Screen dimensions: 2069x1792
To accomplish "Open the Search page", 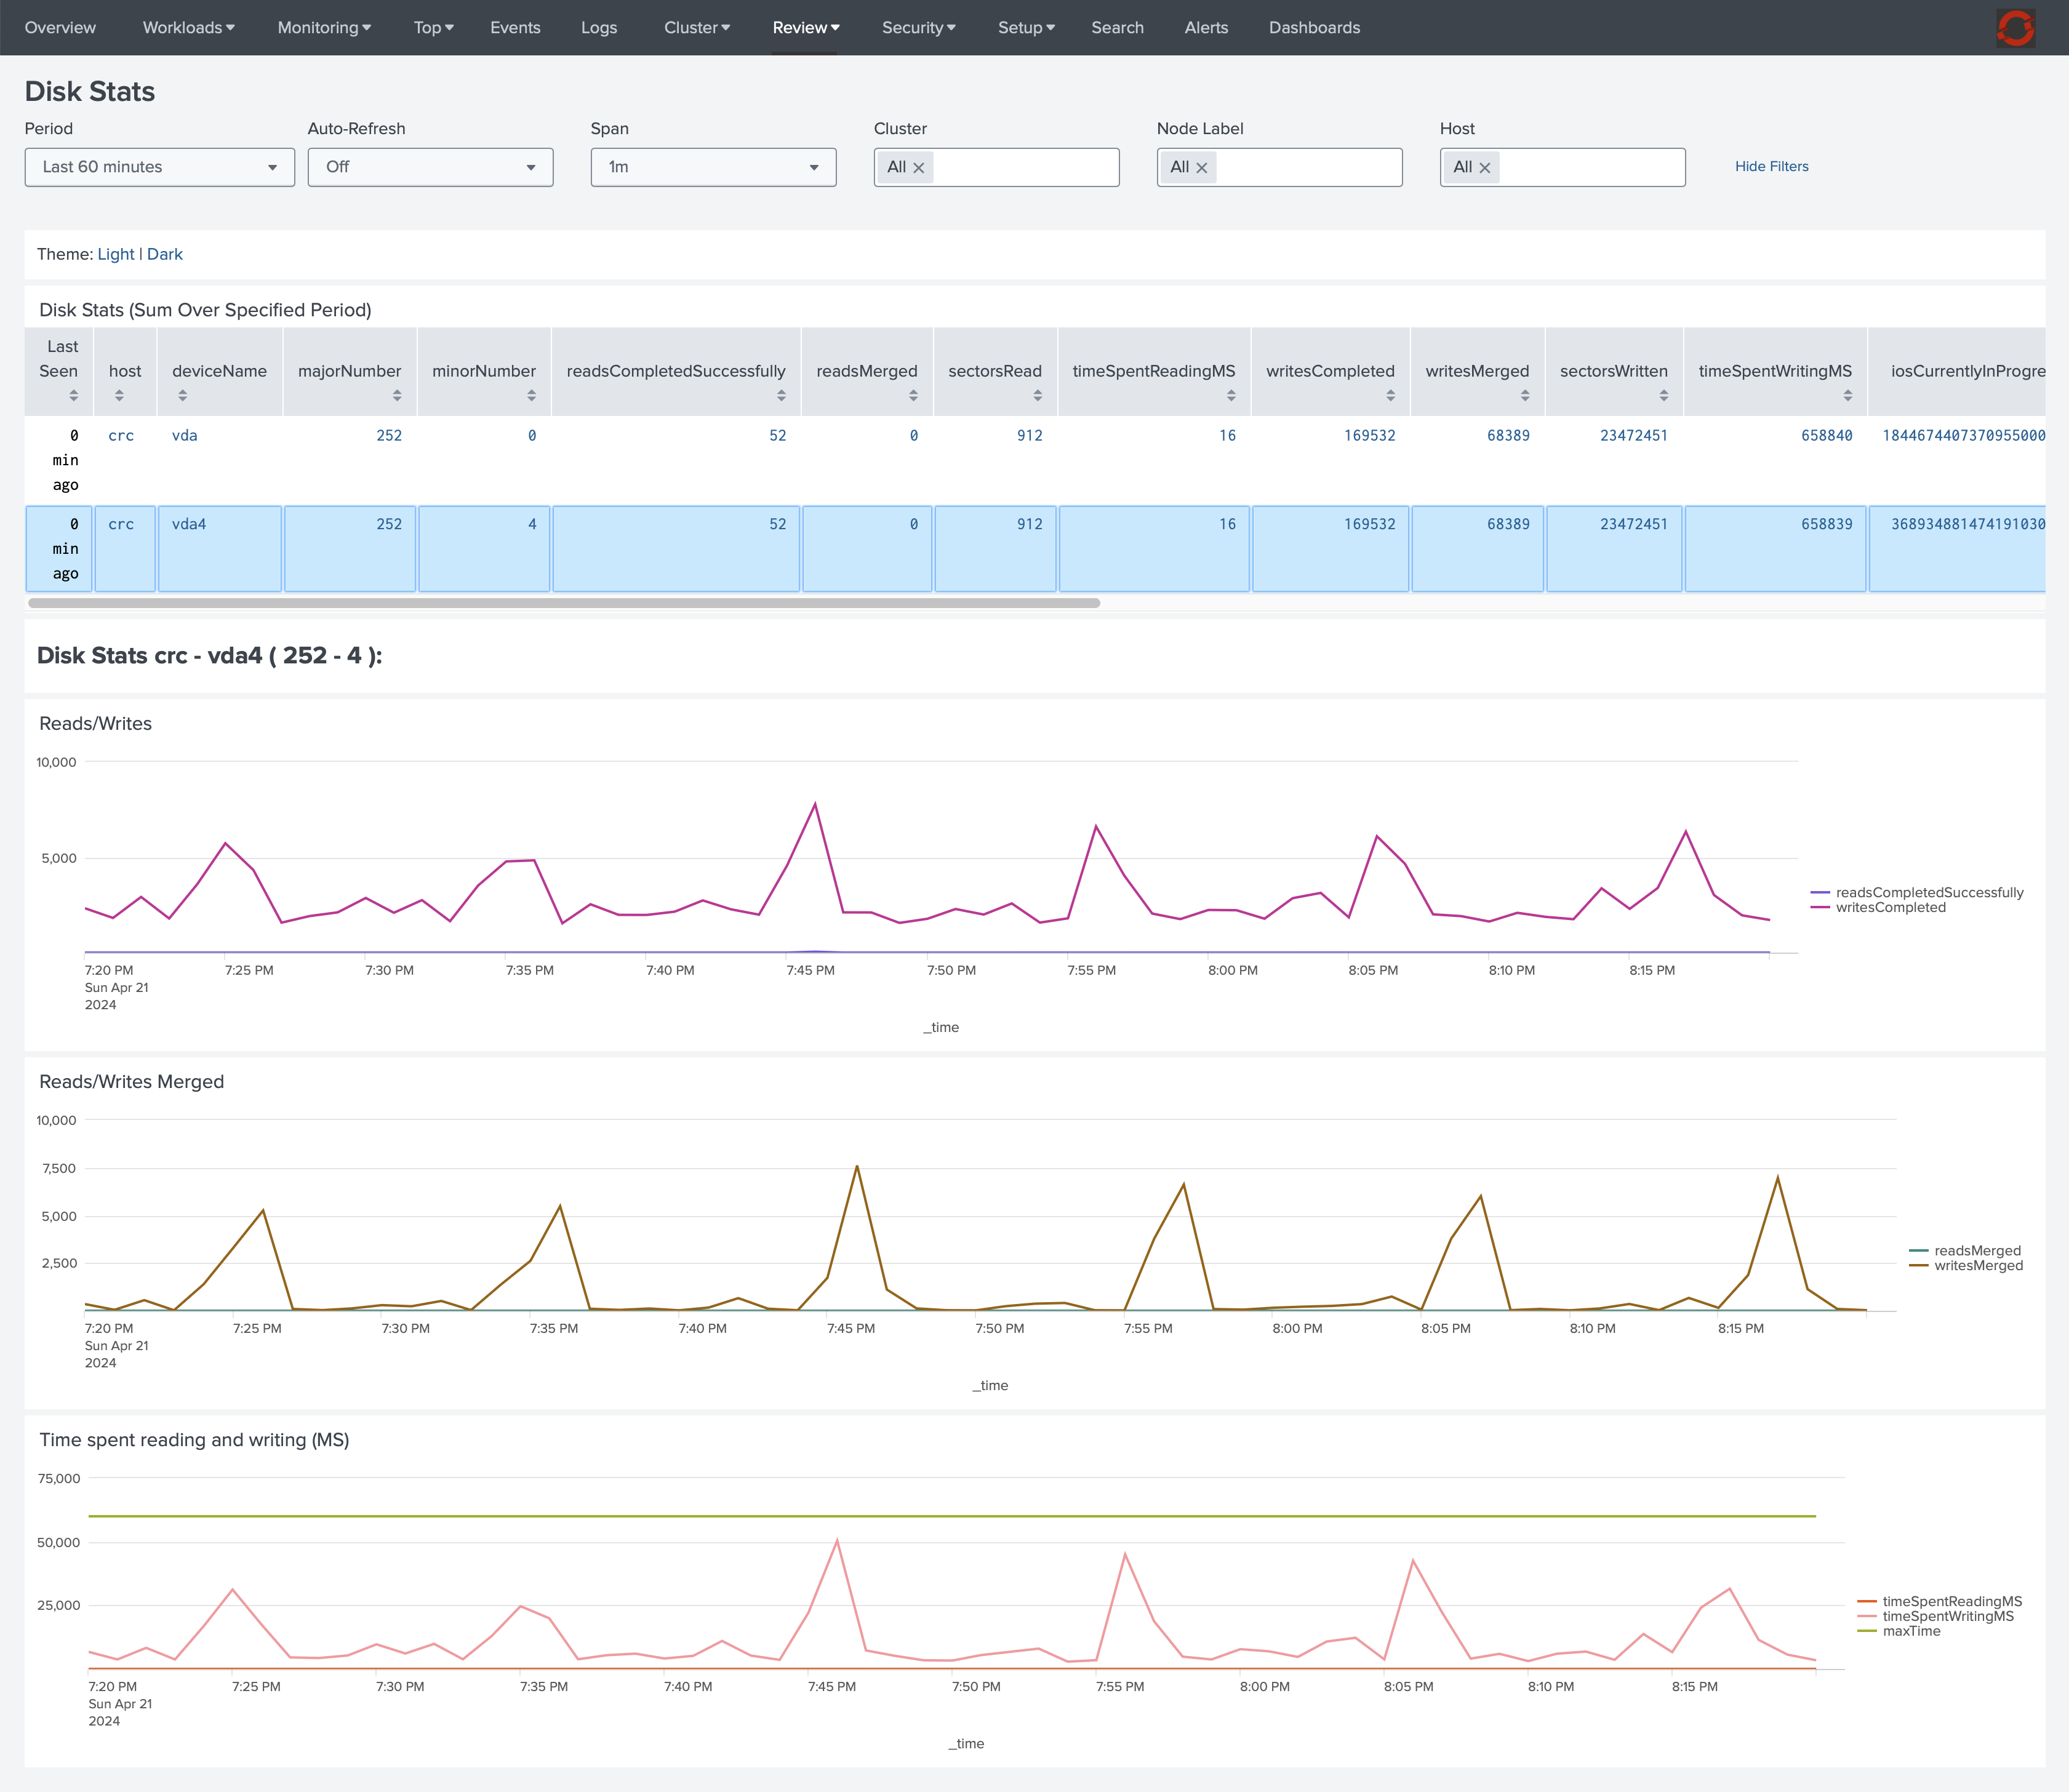I will point(1117,28).
